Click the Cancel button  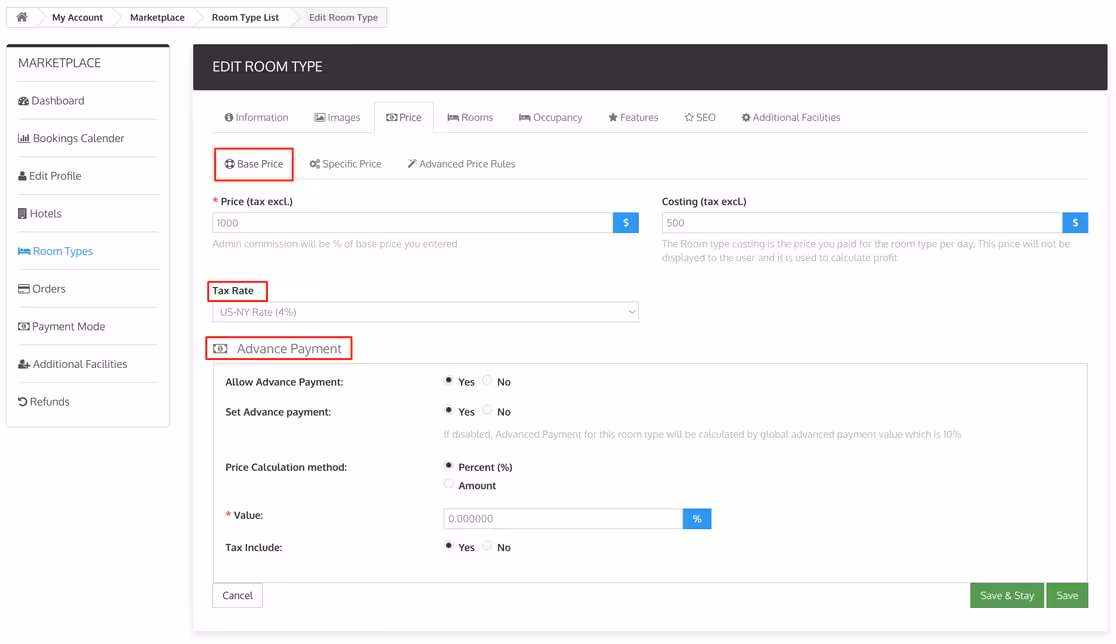238,596
